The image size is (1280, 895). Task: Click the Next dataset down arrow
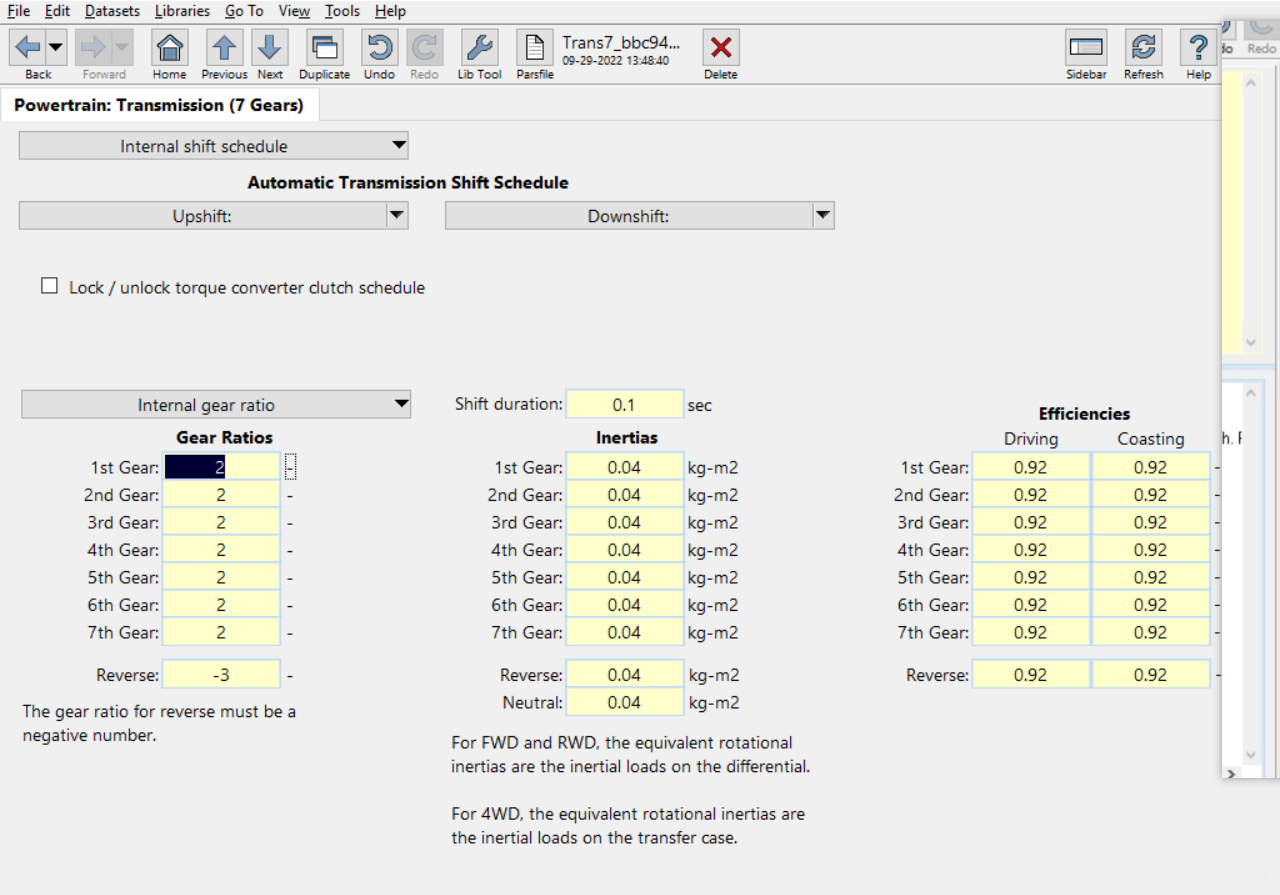pyautogui.click(x=270, y=48)
